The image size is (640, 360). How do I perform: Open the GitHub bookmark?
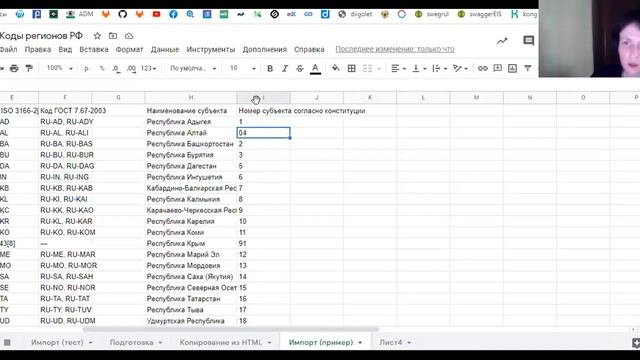pos(122,14)
